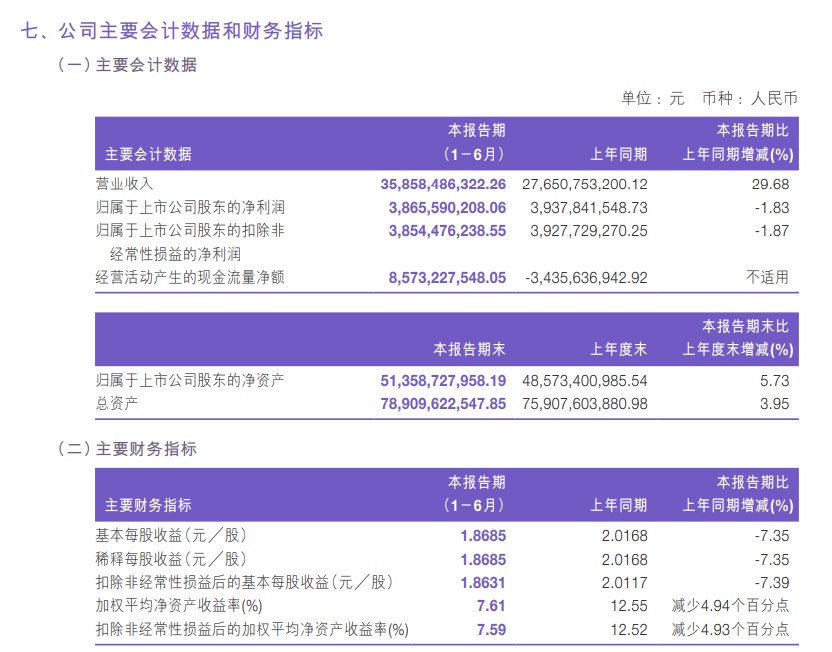
Task: Click the unit note 单位:元 币种:人民币
Action: point(709,98)
